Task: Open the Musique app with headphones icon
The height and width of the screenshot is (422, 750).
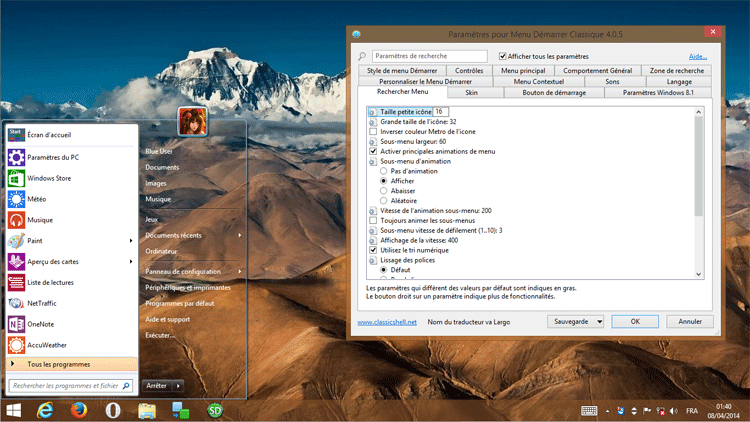Action: point(40,220)
